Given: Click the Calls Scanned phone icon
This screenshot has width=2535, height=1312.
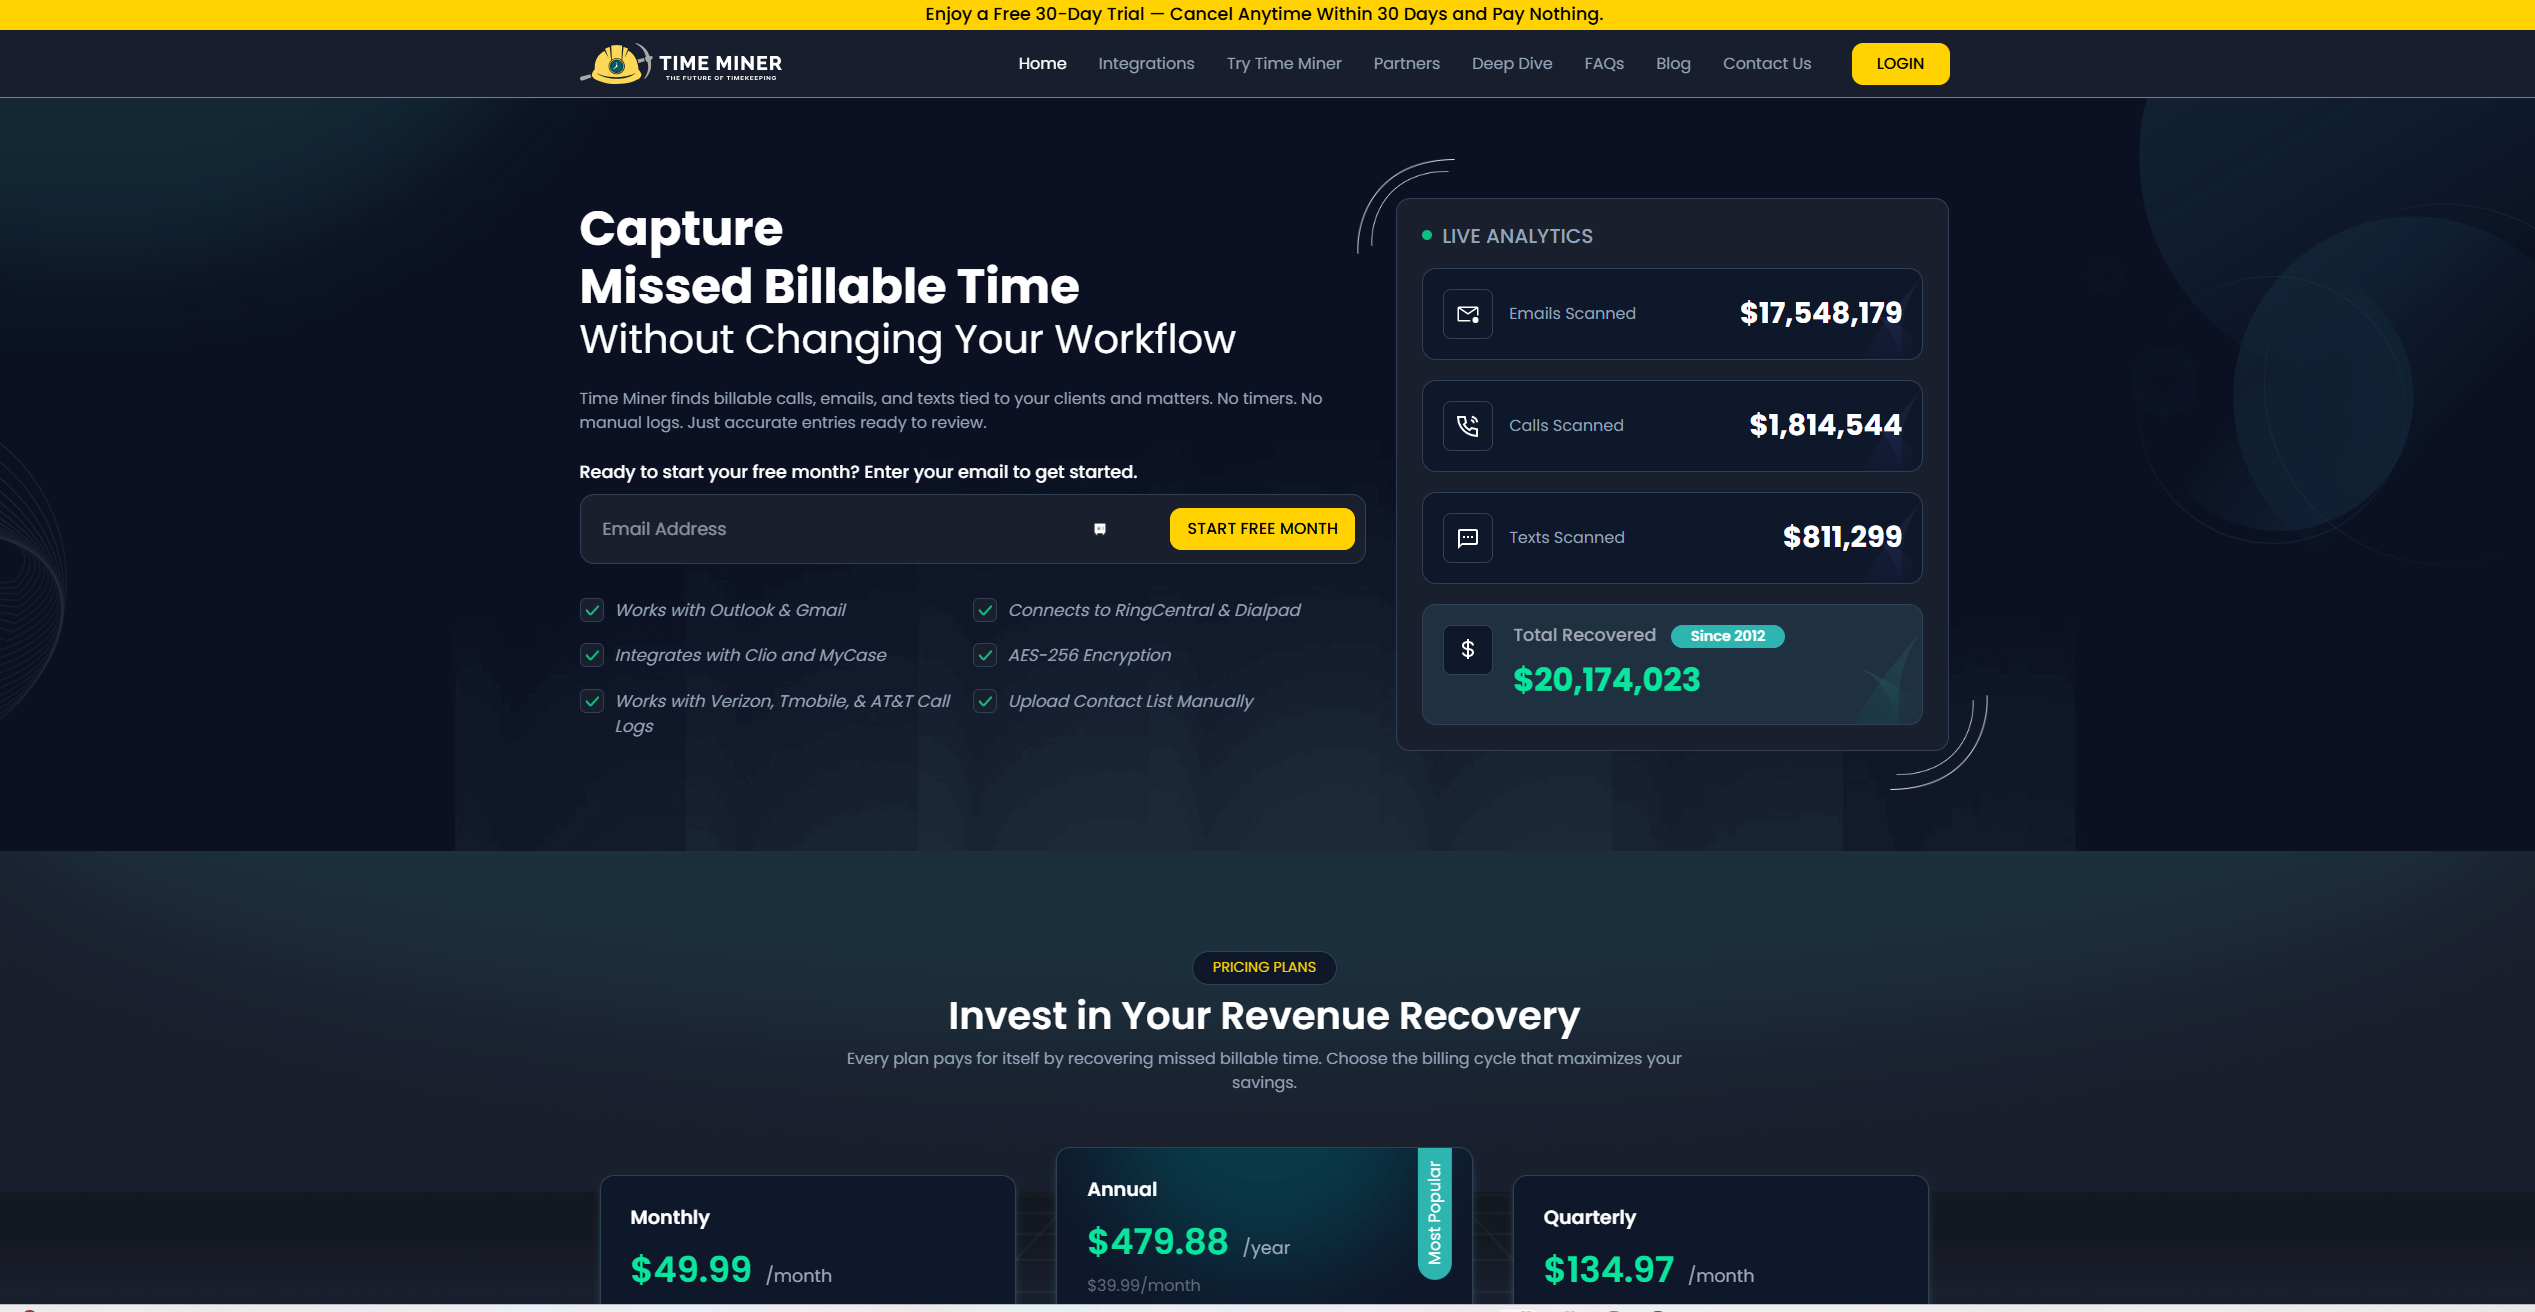Looking at the screenshot, I should tap(1467, 426).
